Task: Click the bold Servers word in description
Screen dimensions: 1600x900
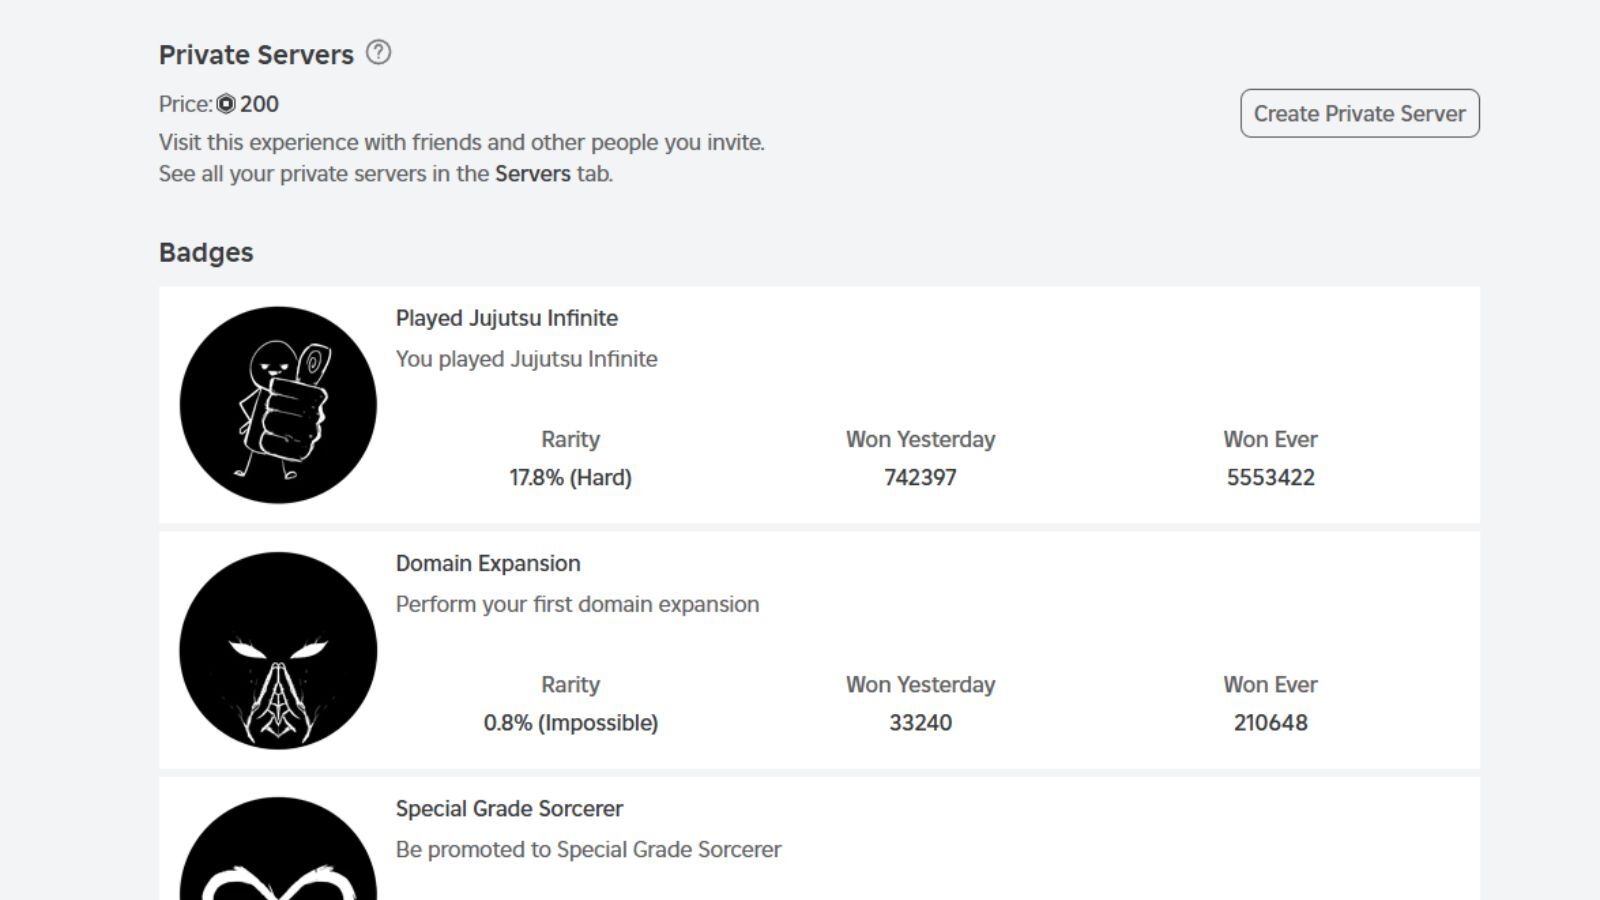Action: click(x=533, y=173)
